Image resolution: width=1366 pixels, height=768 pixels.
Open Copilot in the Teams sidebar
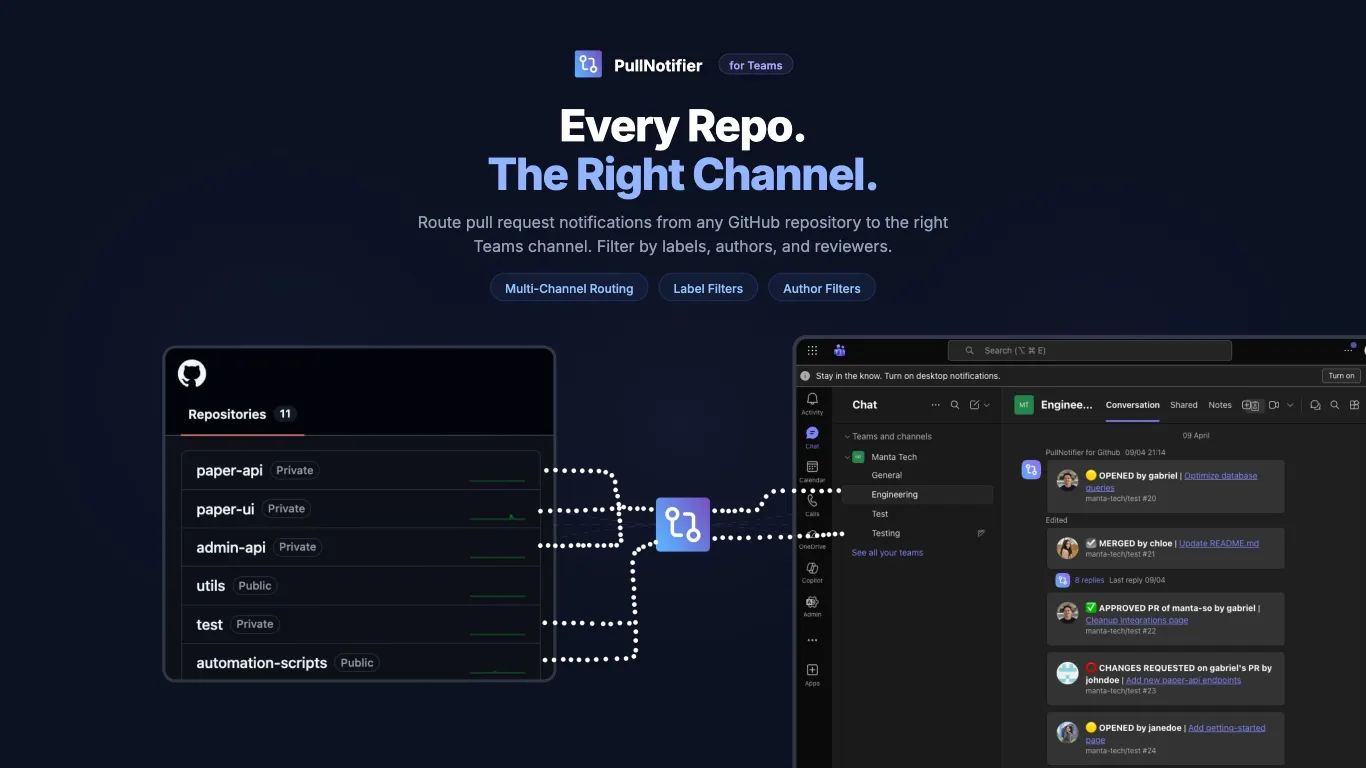[812, 572]
